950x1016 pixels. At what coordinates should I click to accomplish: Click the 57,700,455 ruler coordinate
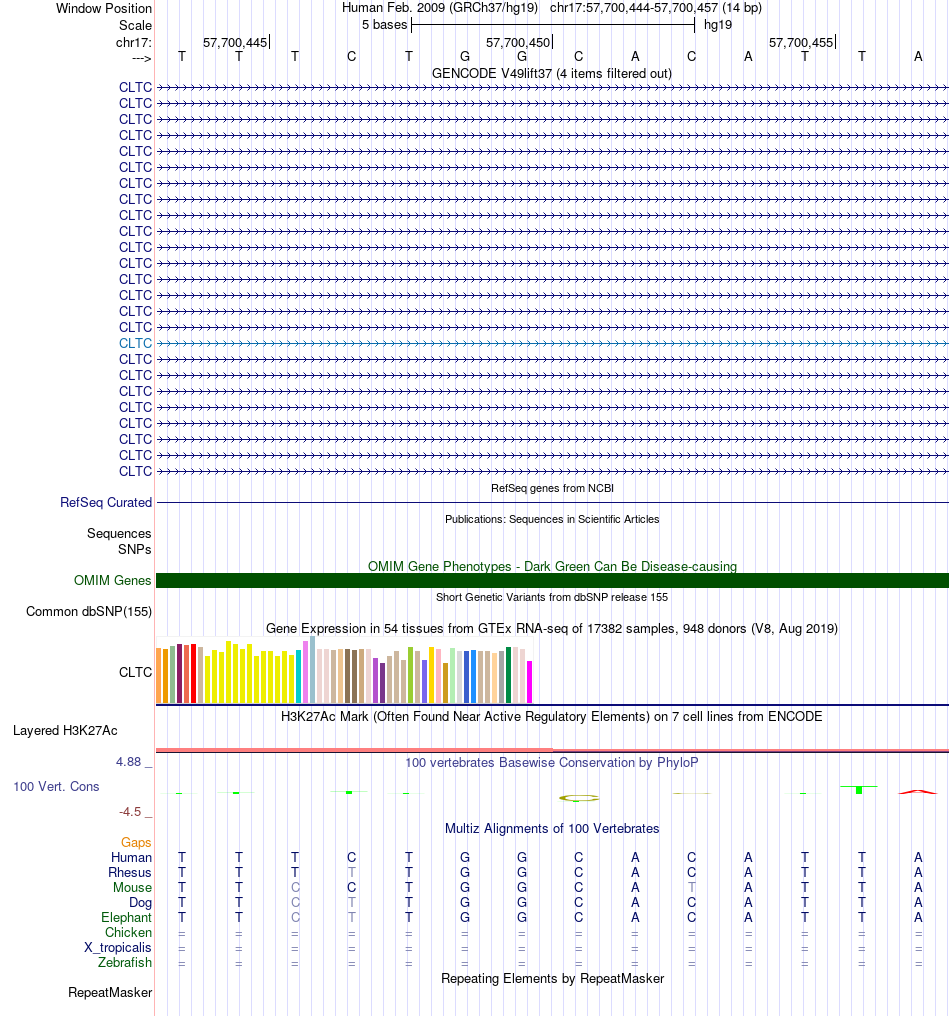pyautogui.click(x=801, y=42)
